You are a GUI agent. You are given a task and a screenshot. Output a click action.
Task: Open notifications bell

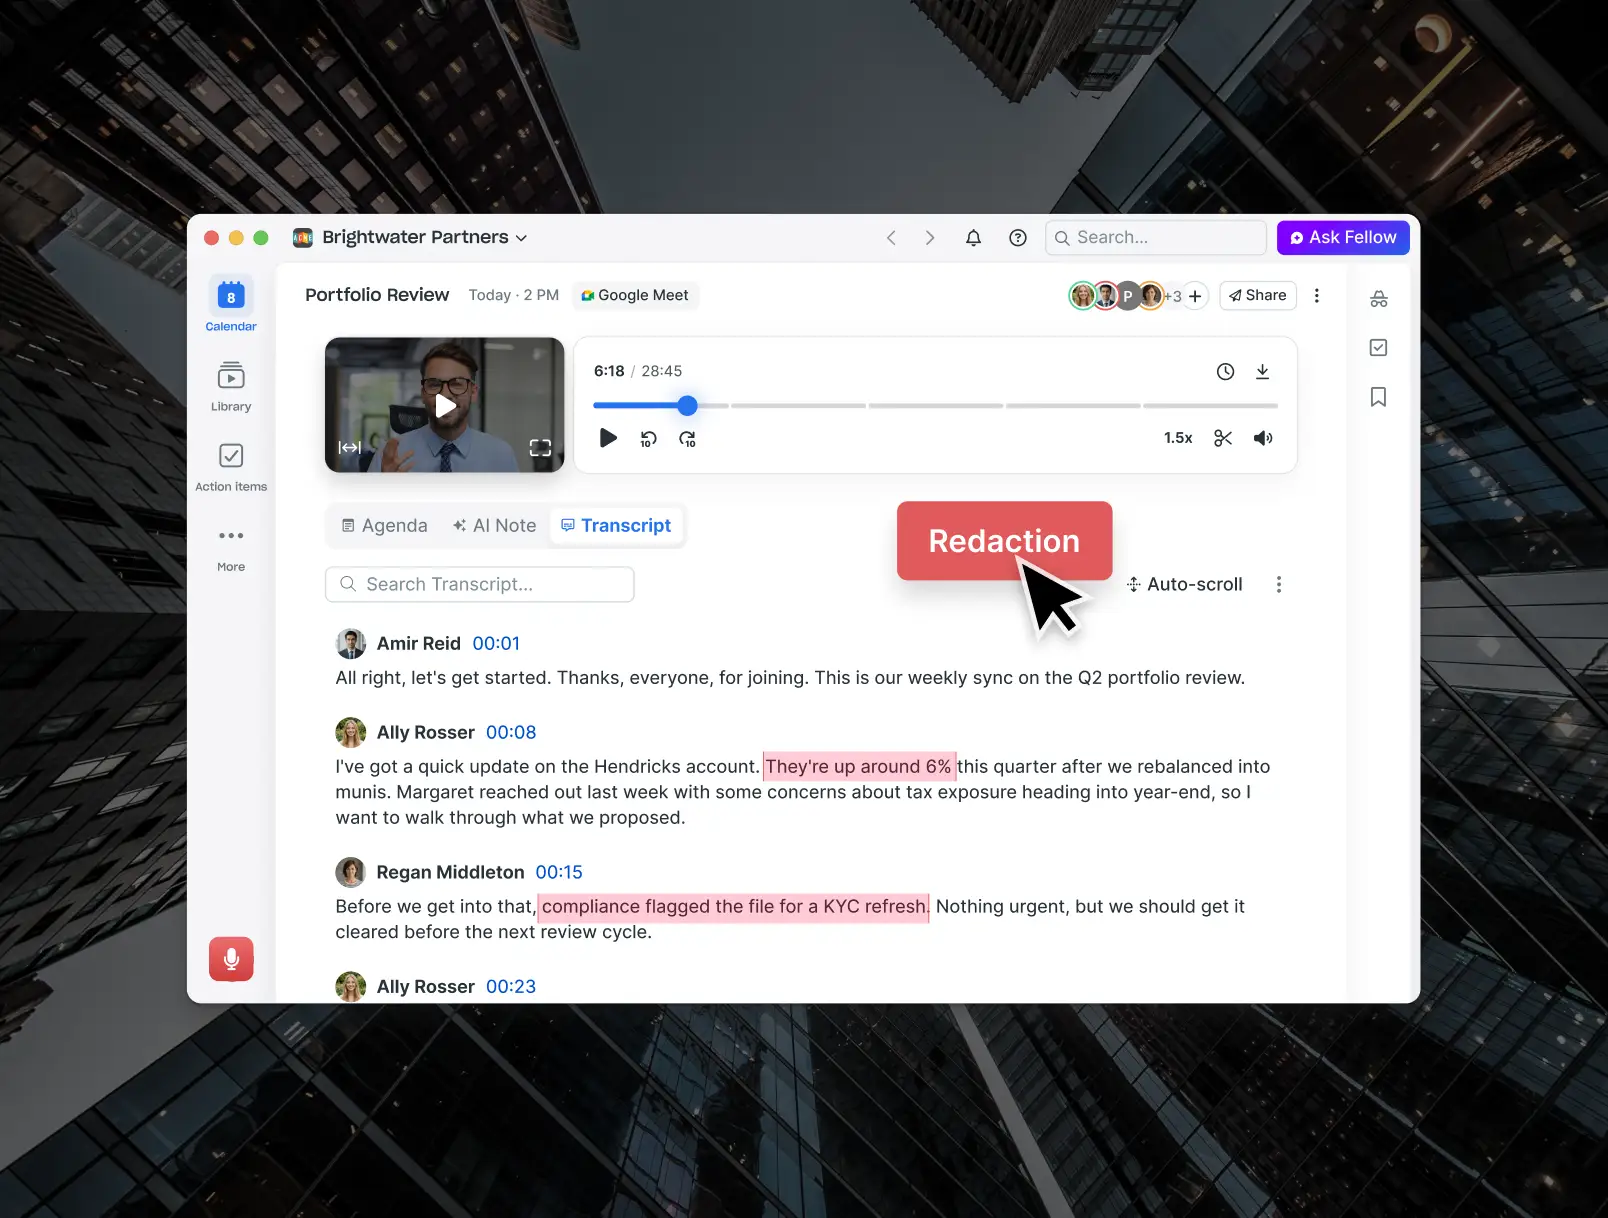tap(973, 238)
